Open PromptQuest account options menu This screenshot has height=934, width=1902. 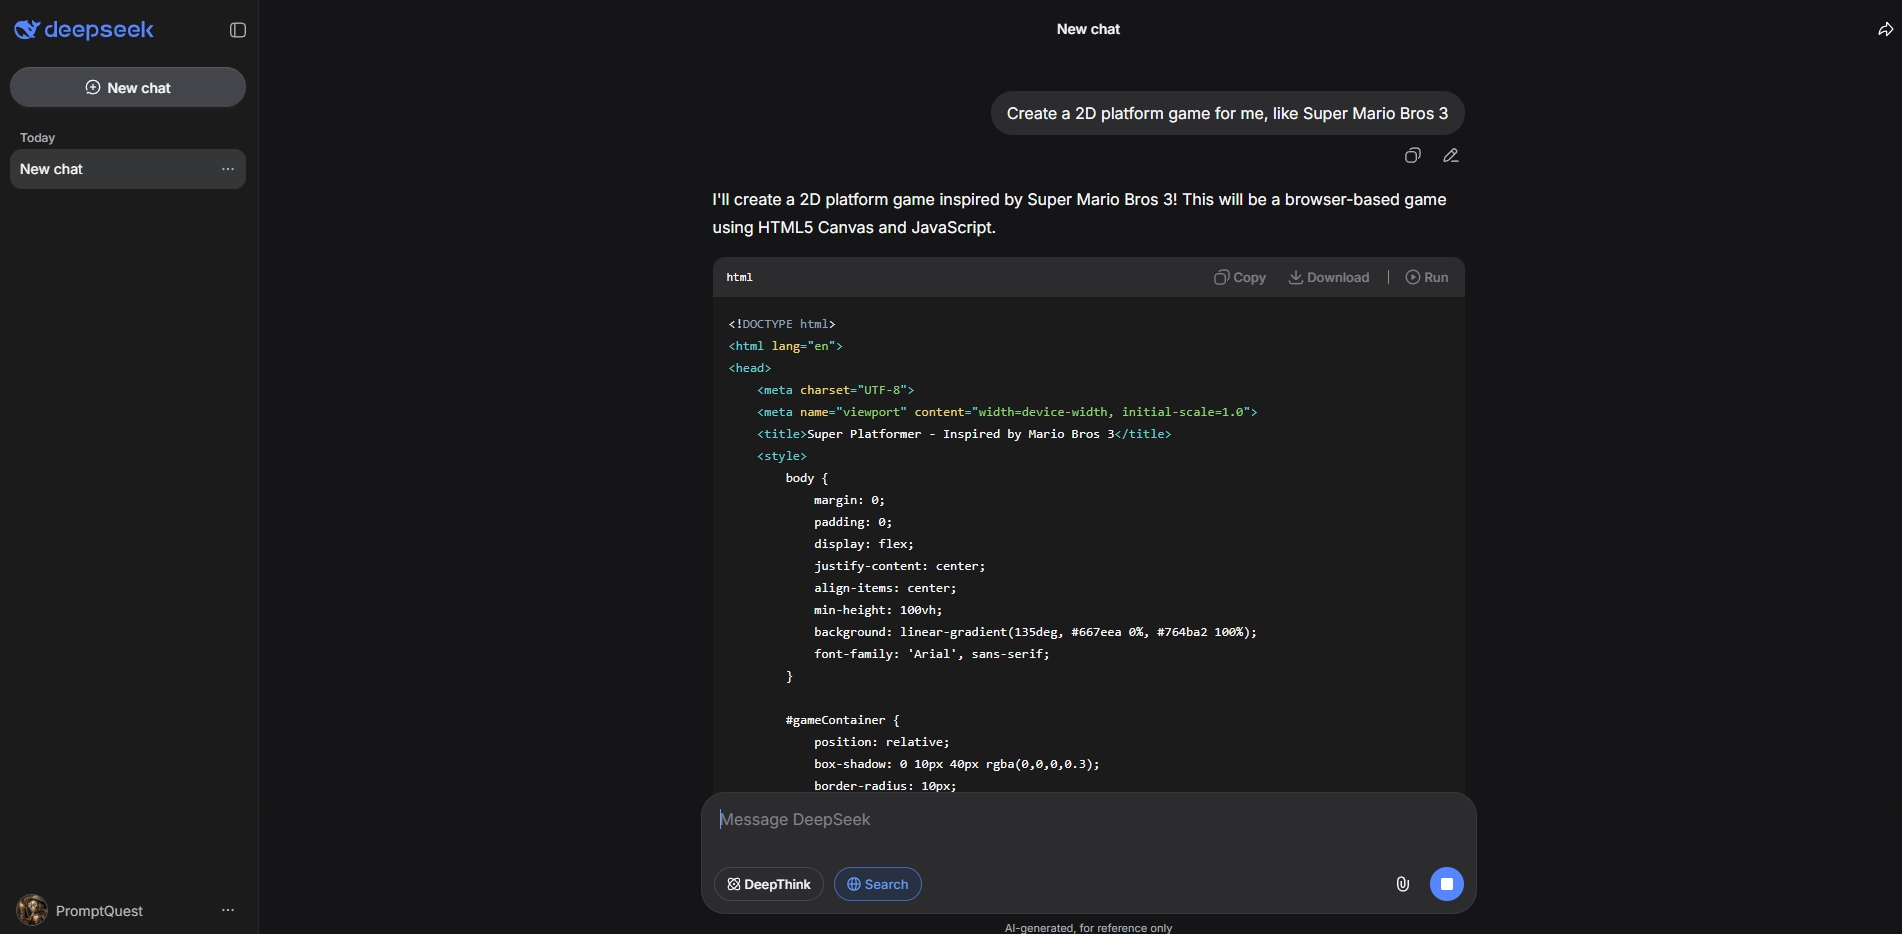[228, 910]
